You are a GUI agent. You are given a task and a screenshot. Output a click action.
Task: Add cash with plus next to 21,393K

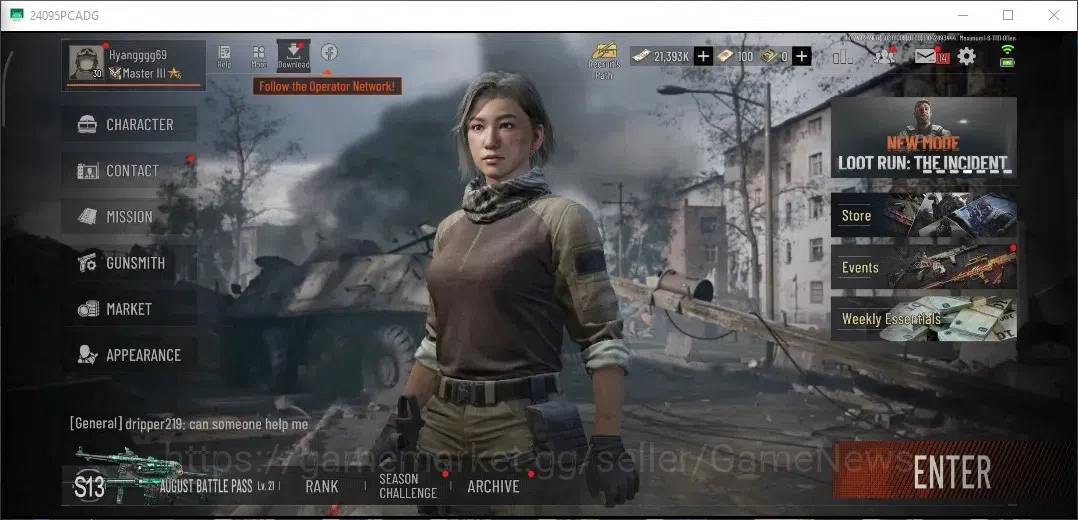[x=703, y=56]
